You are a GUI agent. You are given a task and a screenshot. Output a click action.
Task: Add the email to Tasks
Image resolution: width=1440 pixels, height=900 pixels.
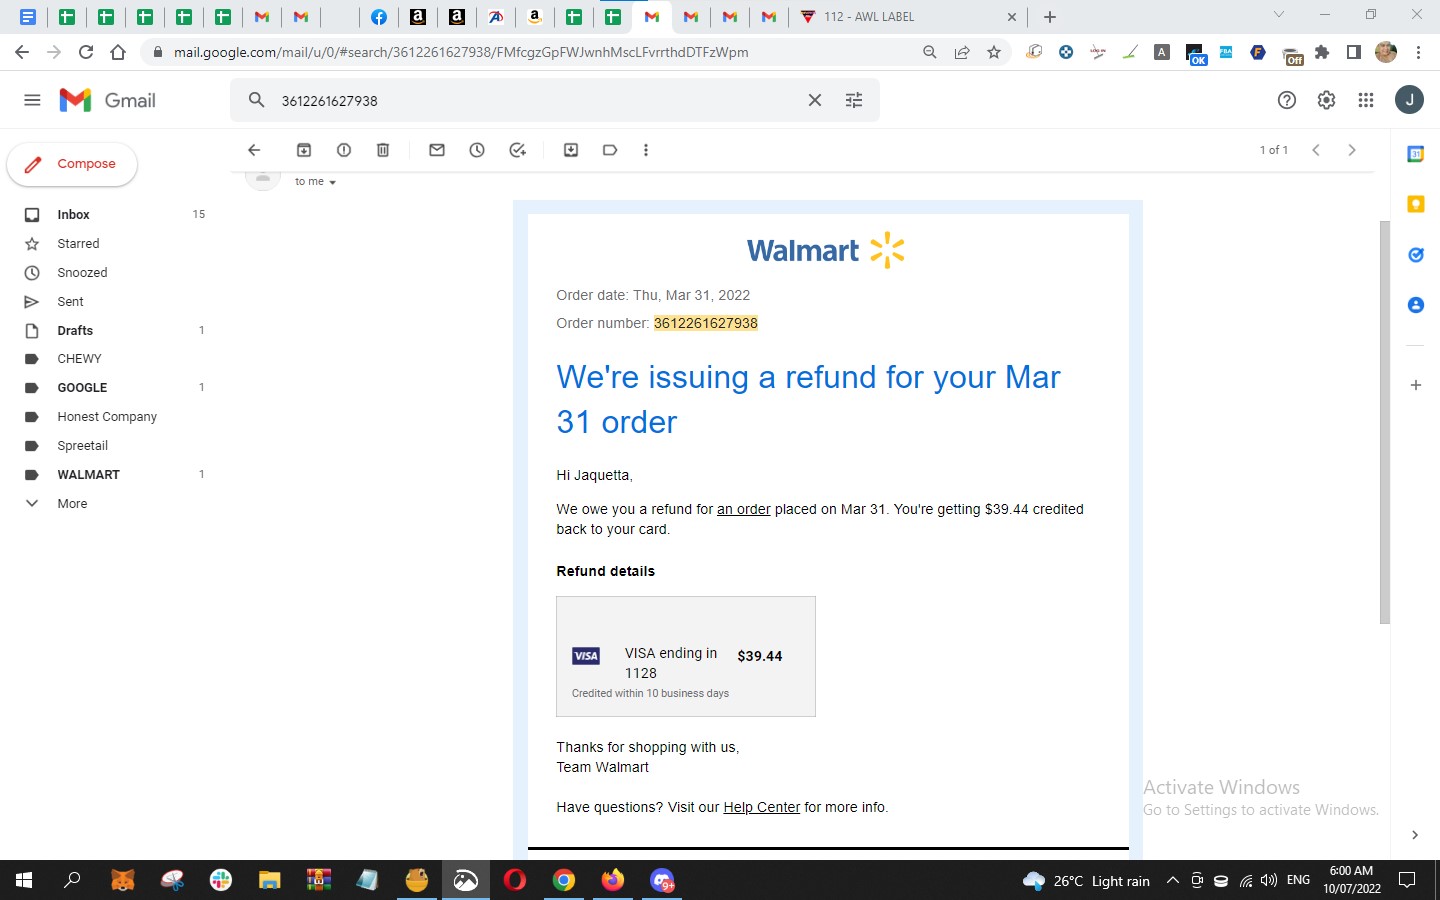(517, 150)
